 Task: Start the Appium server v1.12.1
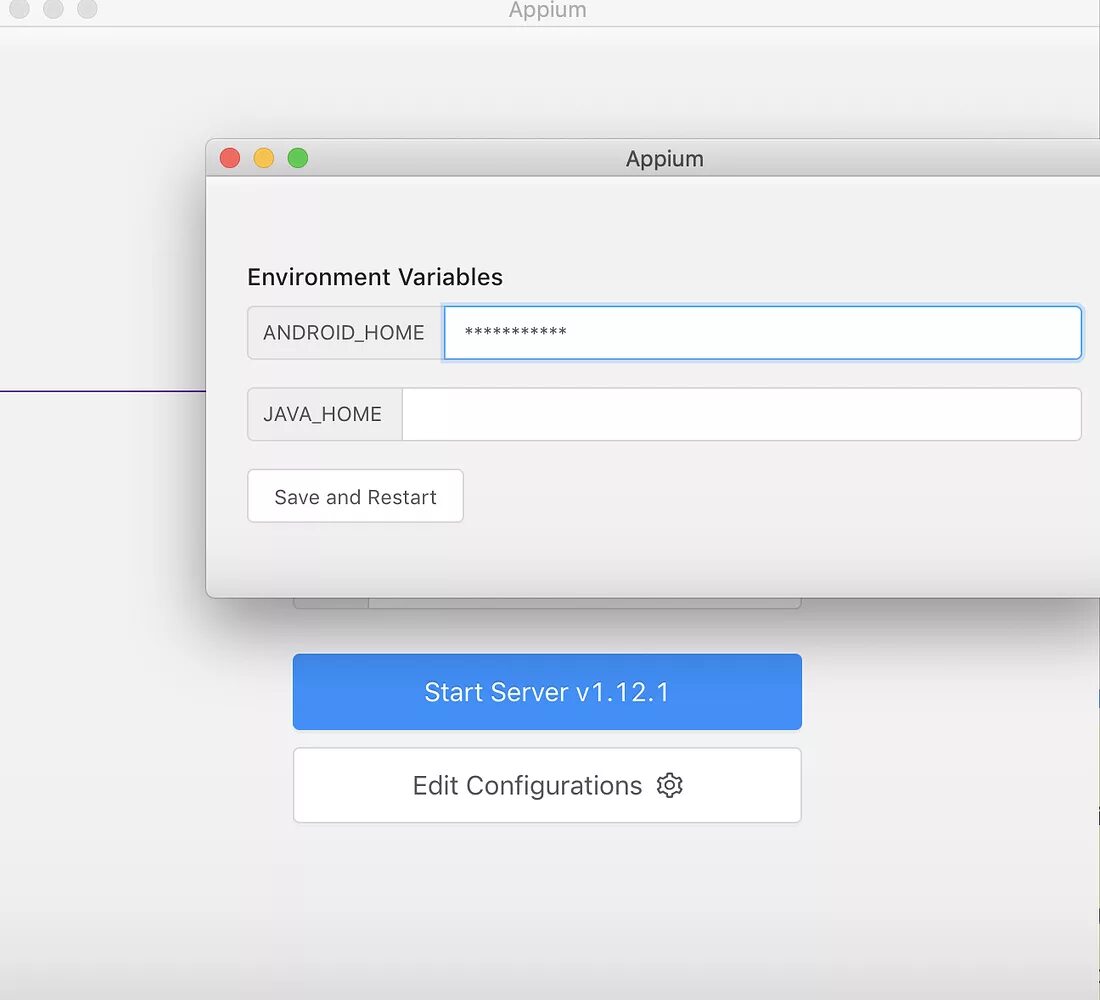click(x=547, y=692)
